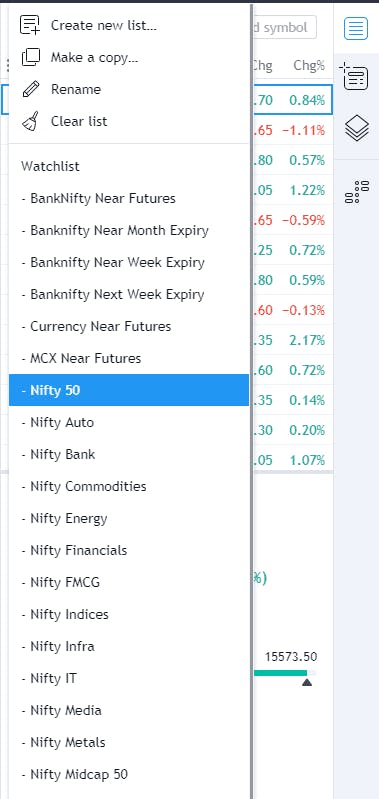The image size is (379, 799).
Task: Click the 15573.50 price range bar
Action: [285, 673]
